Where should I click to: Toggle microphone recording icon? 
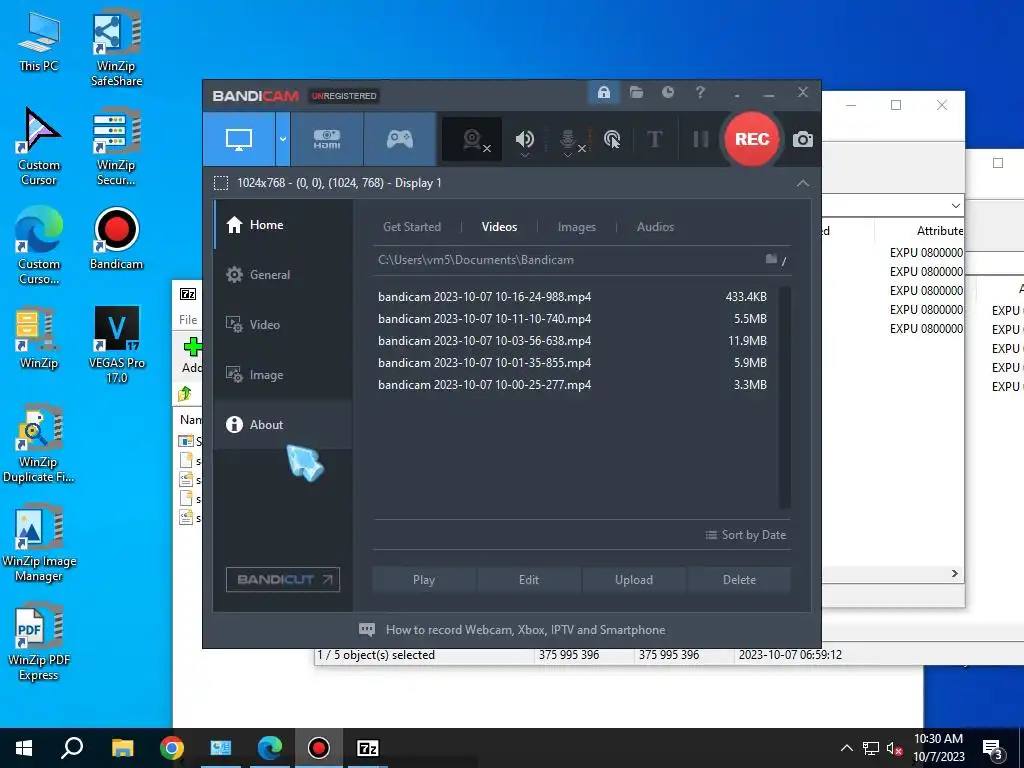[x=568, y=140]
